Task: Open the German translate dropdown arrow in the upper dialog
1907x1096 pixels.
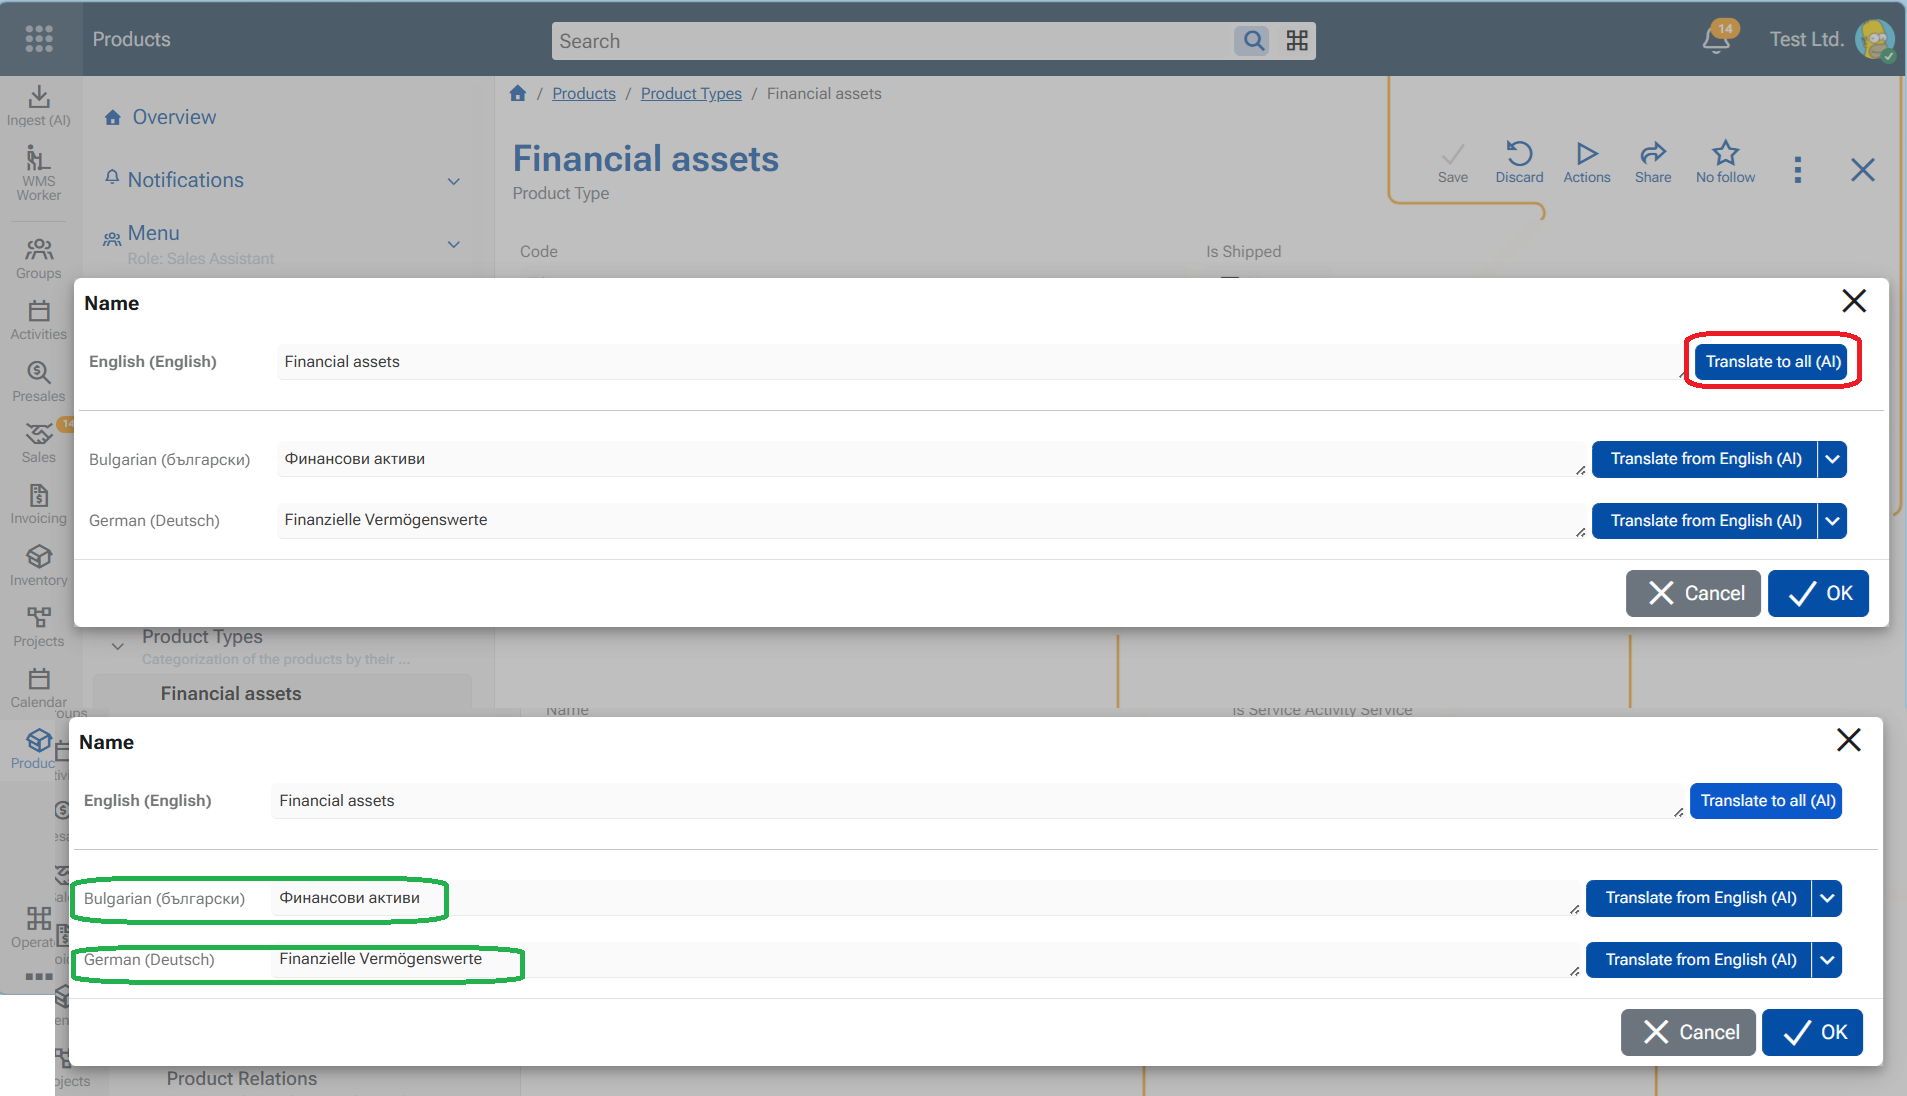Action: 1832,521
